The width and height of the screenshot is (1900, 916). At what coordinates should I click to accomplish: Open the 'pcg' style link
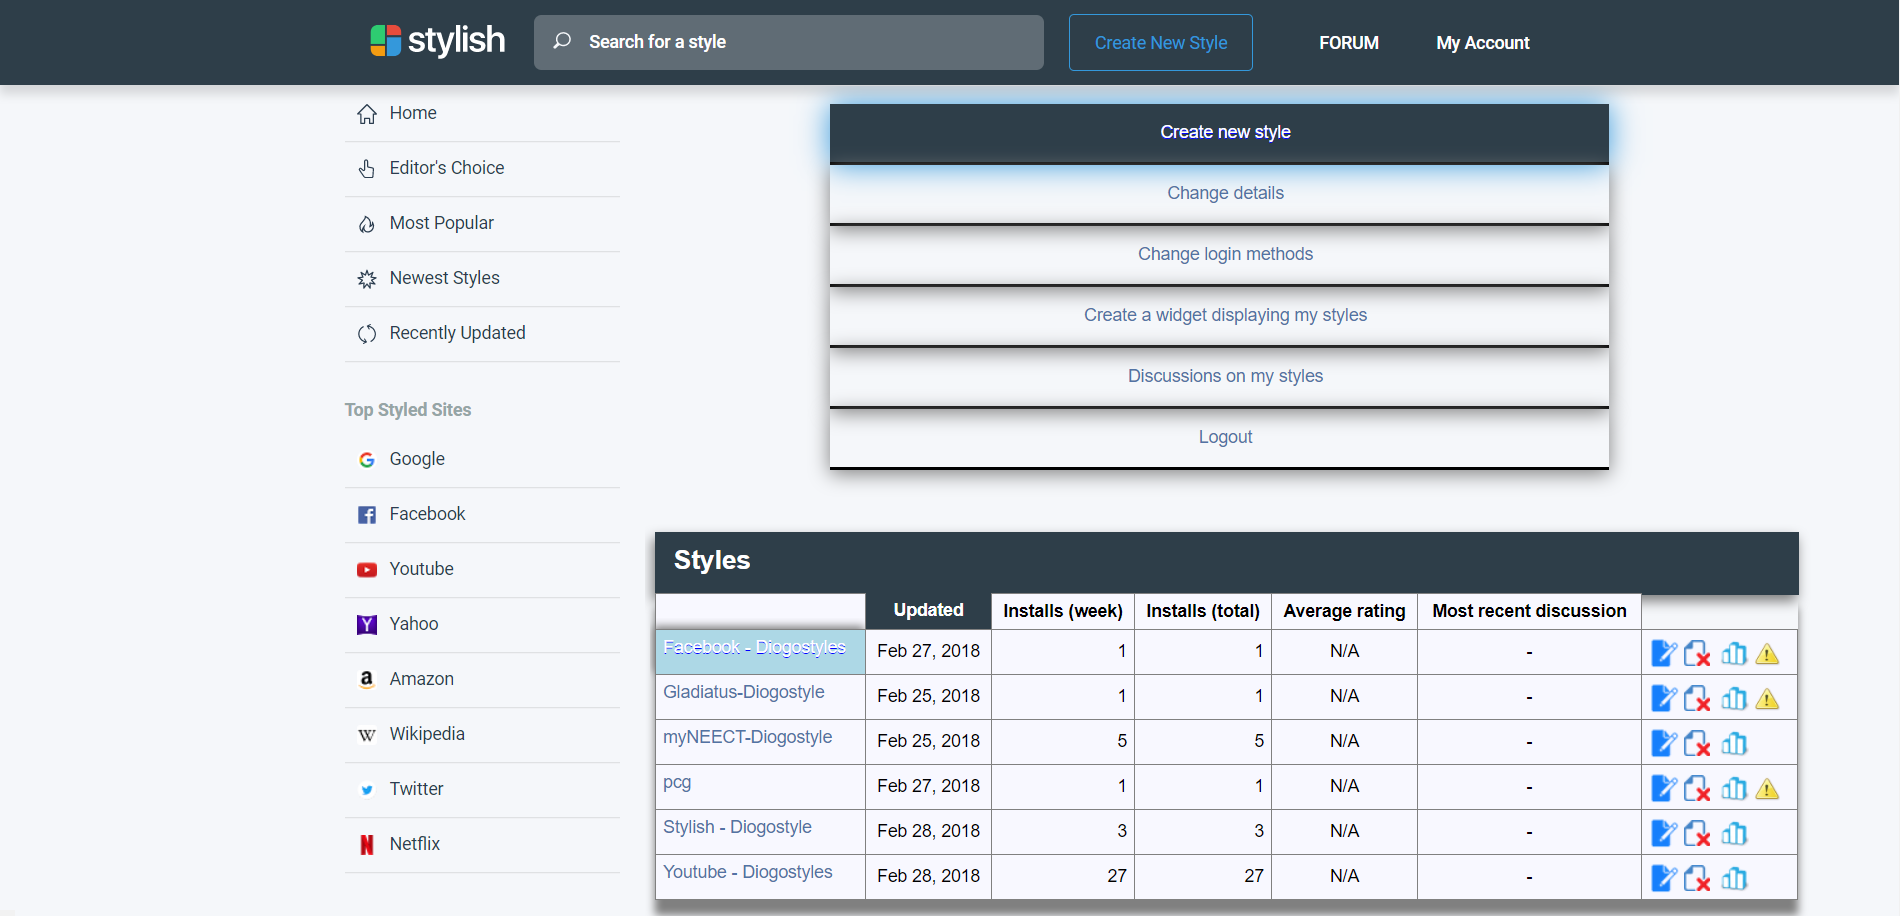pyautogui.click(x=677, y=782)
